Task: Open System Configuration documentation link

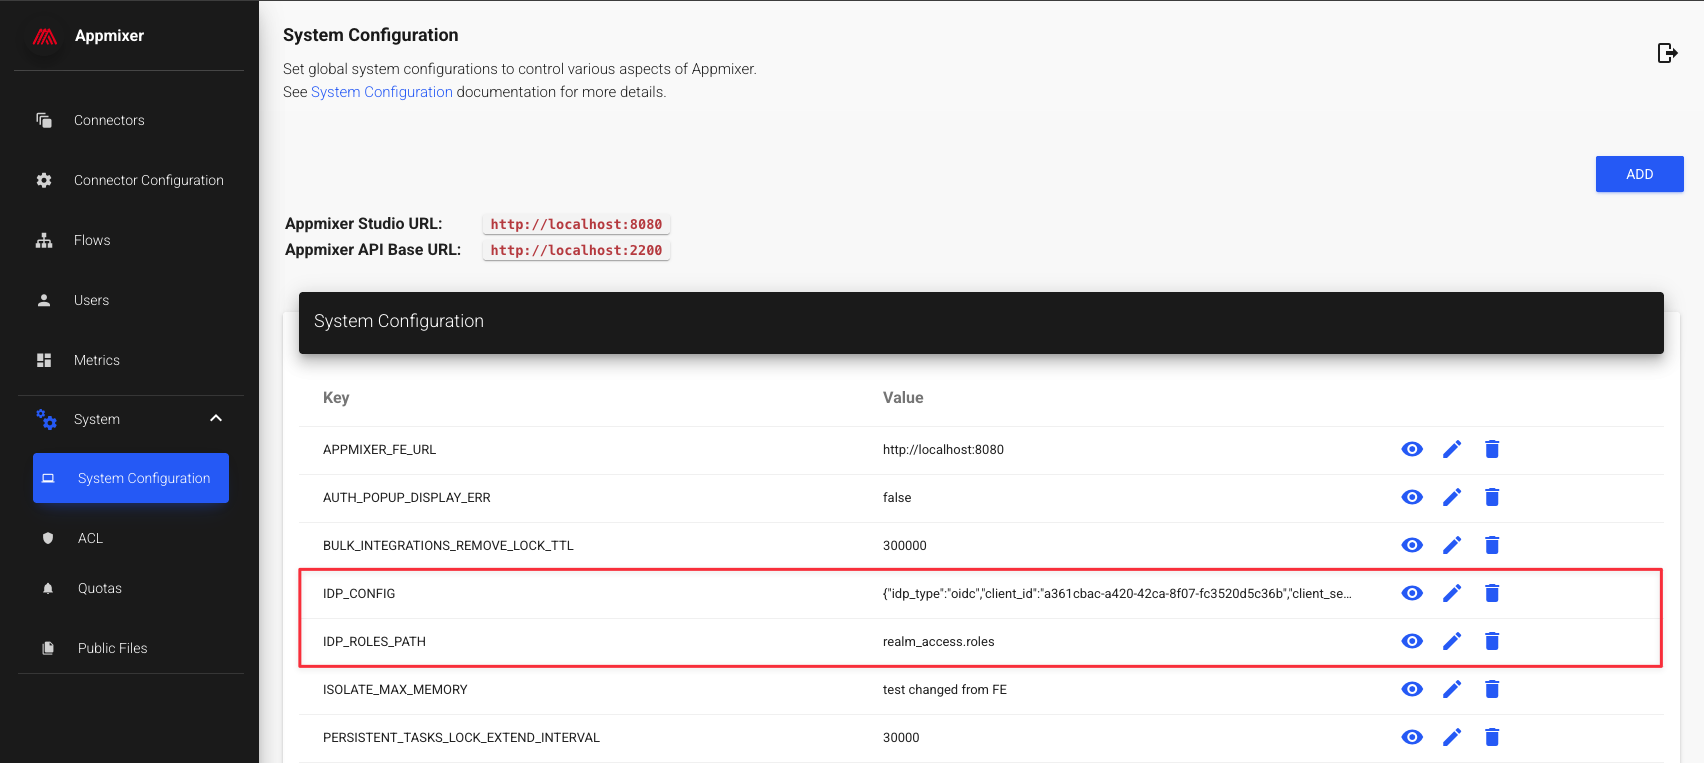Action: coord(381,92)
